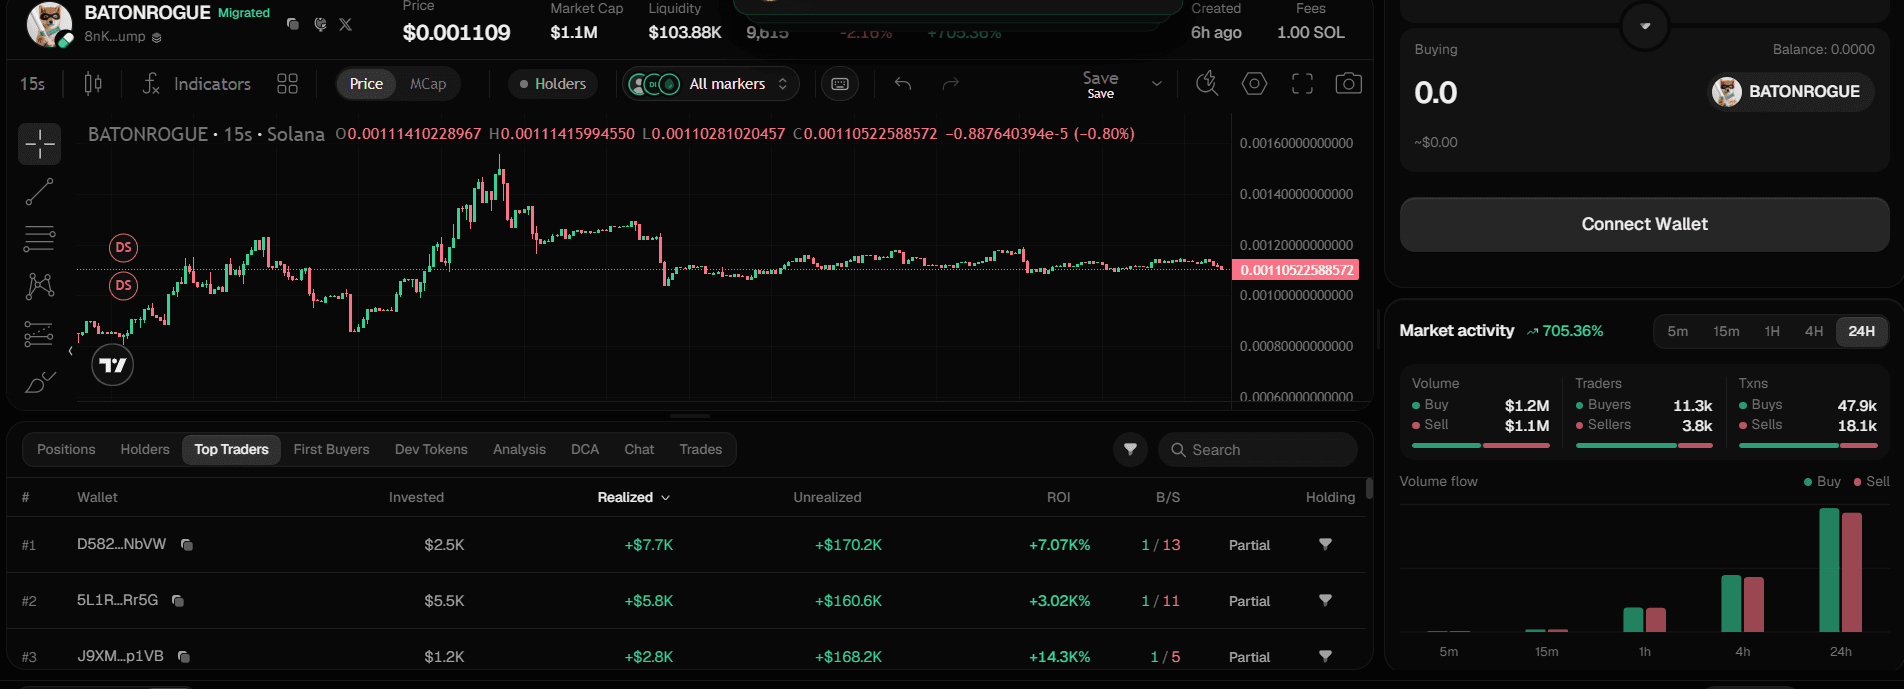
Task: Filter by wallet D582...NbVW funnel icon
Action: point(1325,544)
